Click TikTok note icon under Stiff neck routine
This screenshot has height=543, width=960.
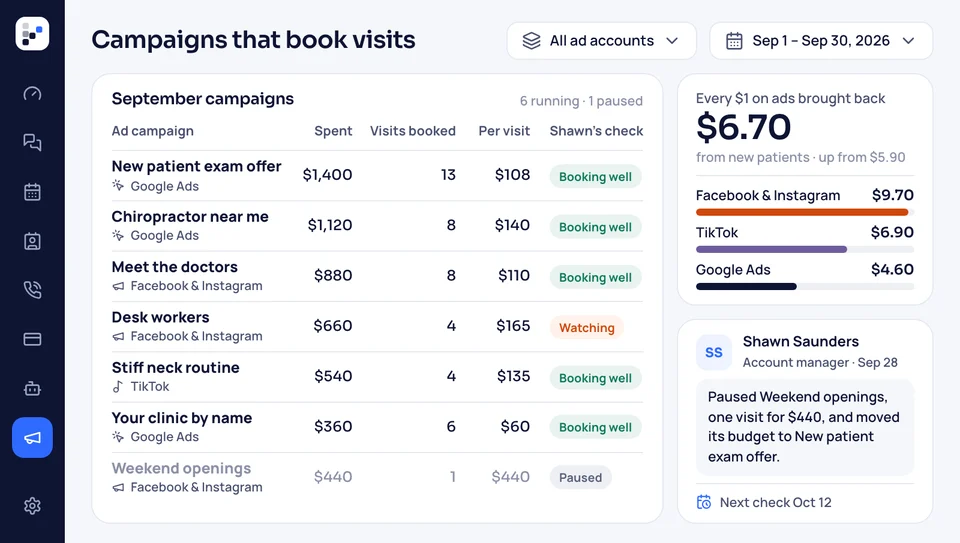pos(118,386)
